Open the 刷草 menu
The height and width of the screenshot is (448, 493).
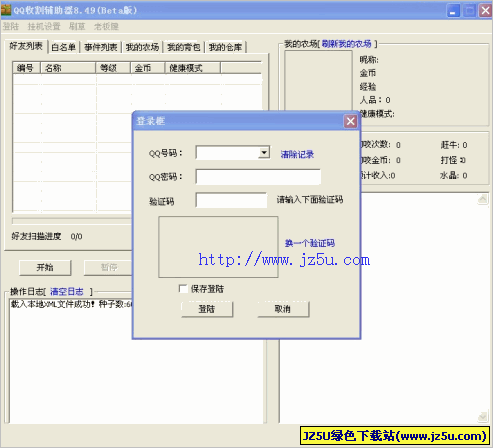tap(77, 26)
